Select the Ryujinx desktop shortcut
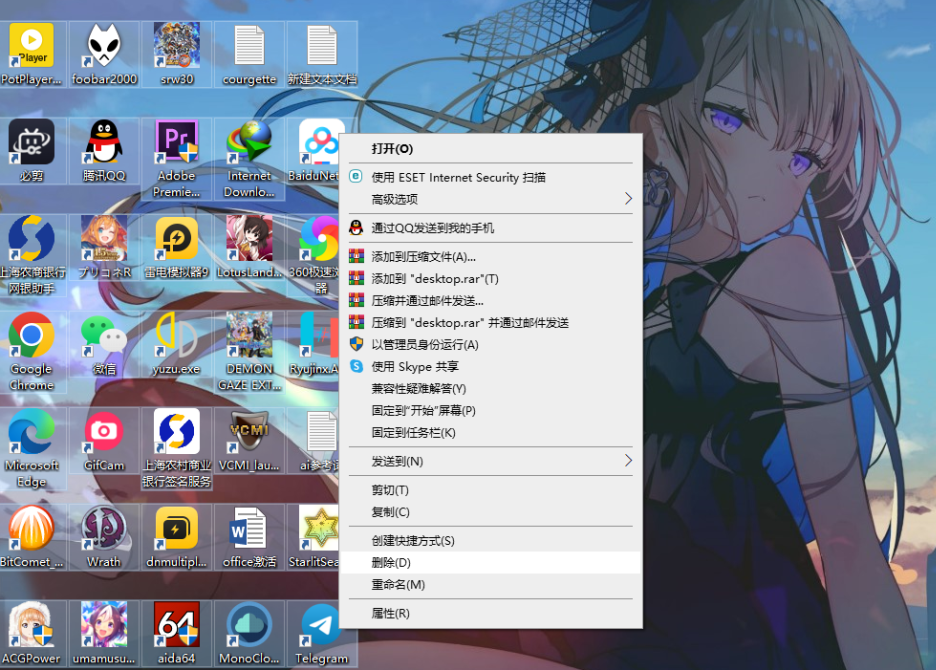The height and width of the screenshot is (670, 936). tap(313, 344)
